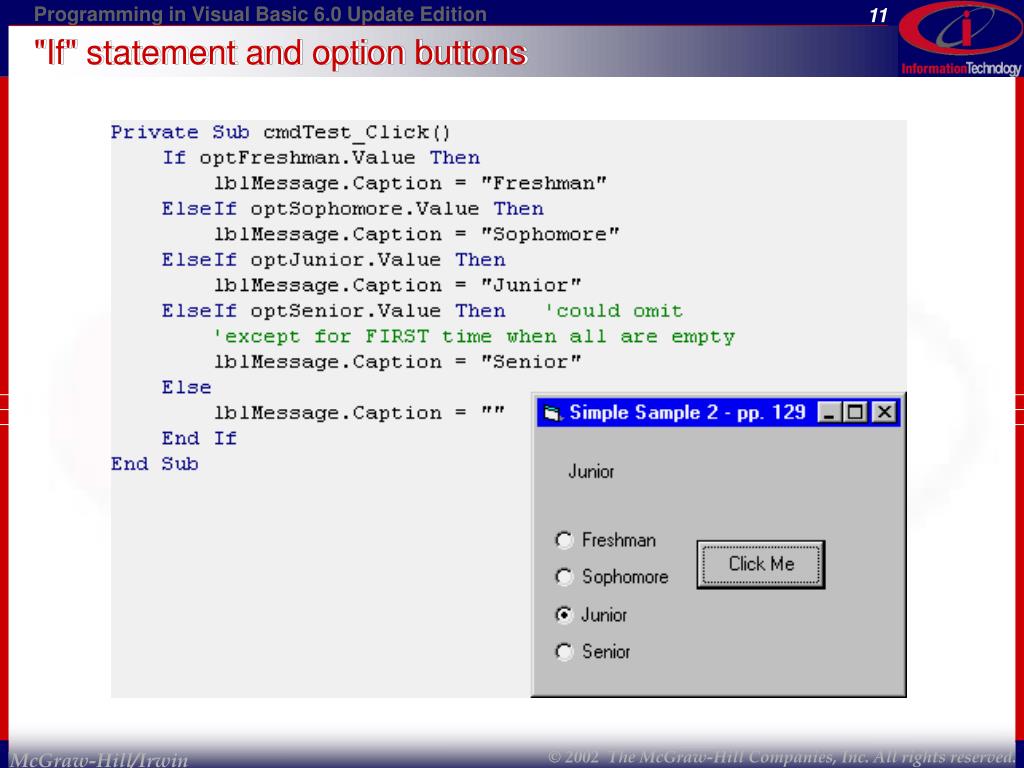Image resolution: width=1024 pixels, height=768 pixels.
Task: Click the Click Me button
Action: (x=761, y=564)
